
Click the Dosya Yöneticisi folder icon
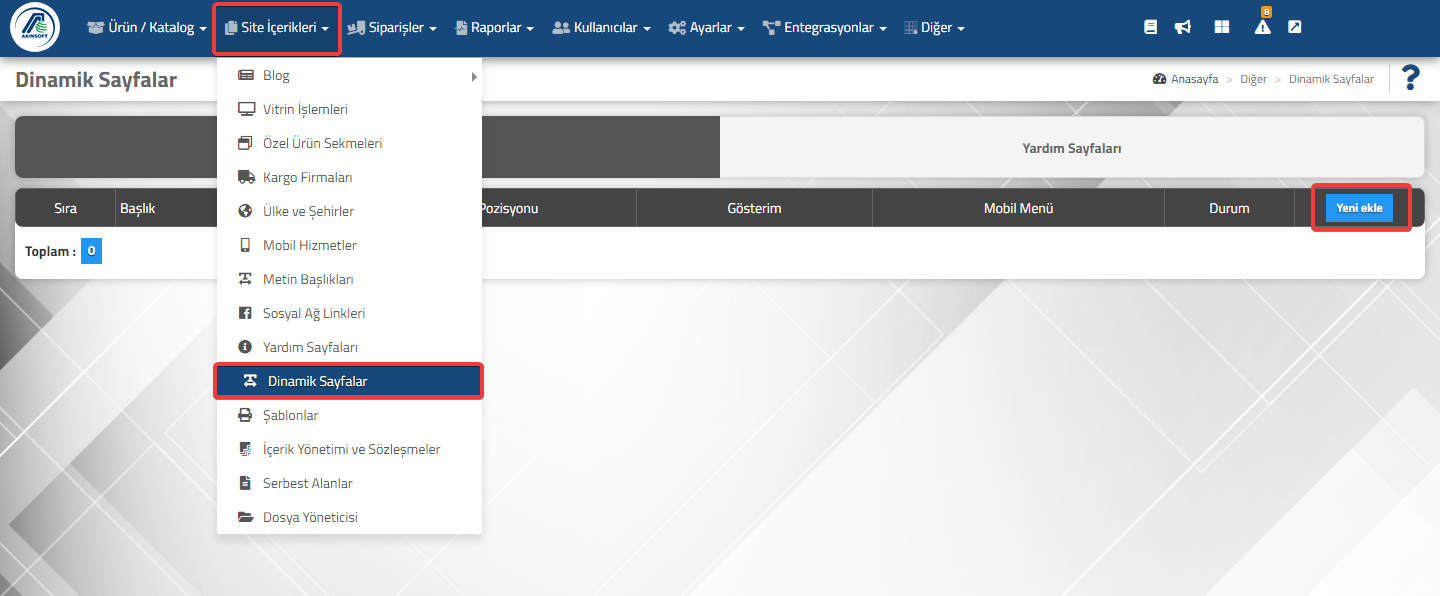pyautogui.click(x=245, y=517)
